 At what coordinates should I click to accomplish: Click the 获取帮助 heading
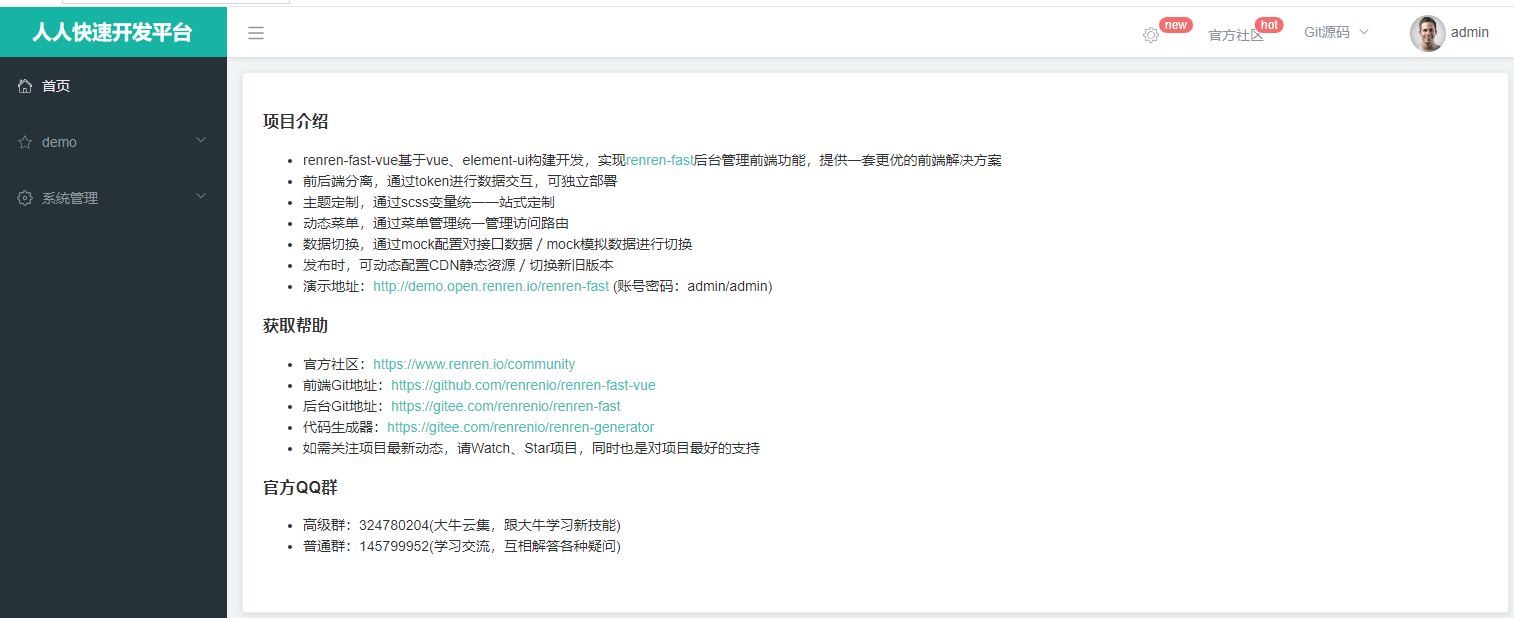[x=295, y=326]
